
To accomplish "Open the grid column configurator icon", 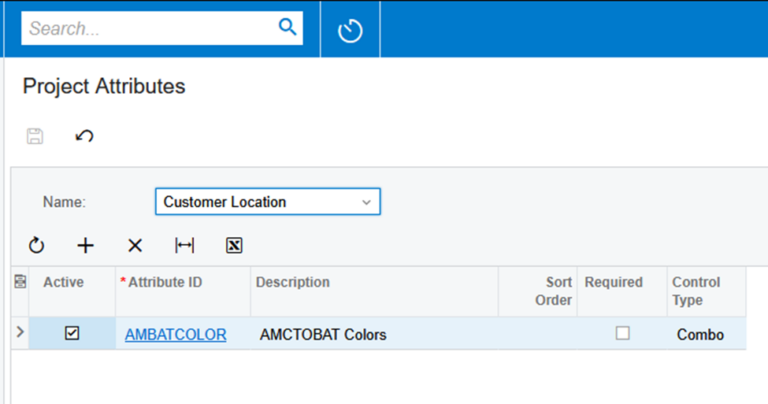I will [x=20, y=282].
